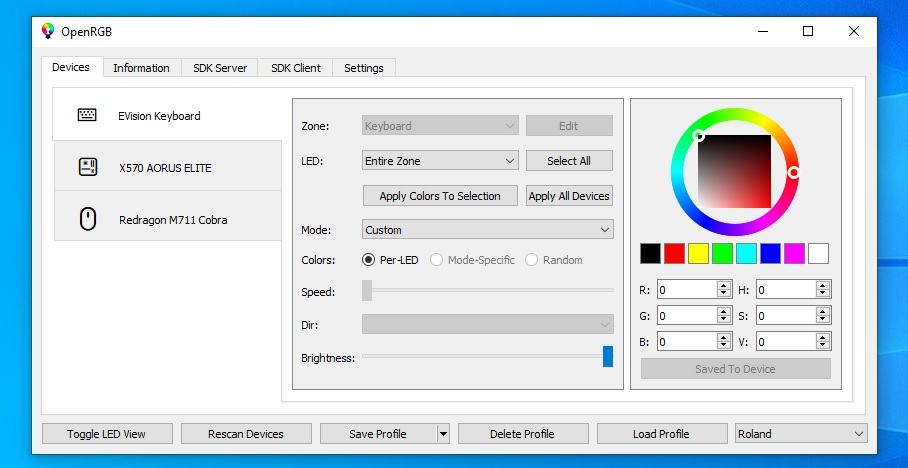
Task: Click the S value spinner arrows
Action: coord(823,316)
